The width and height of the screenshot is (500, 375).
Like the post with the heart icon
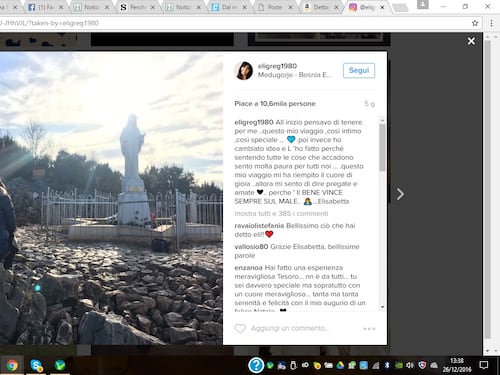pyautogui.click(x=240, y=328)
